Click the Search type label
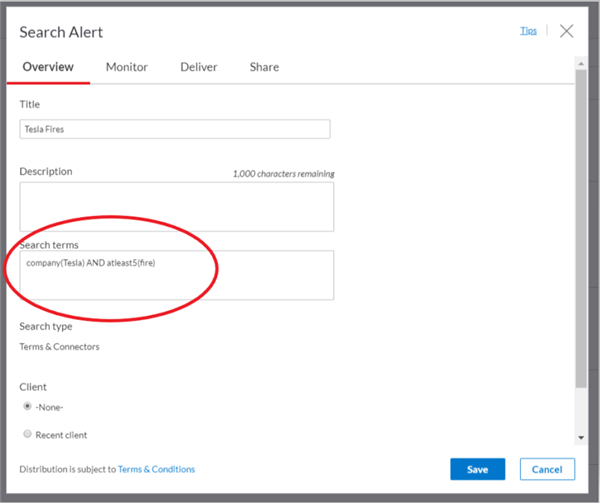The width and height of the screenshot is (600, 503). pyautogui.click(x=46, y=326)
